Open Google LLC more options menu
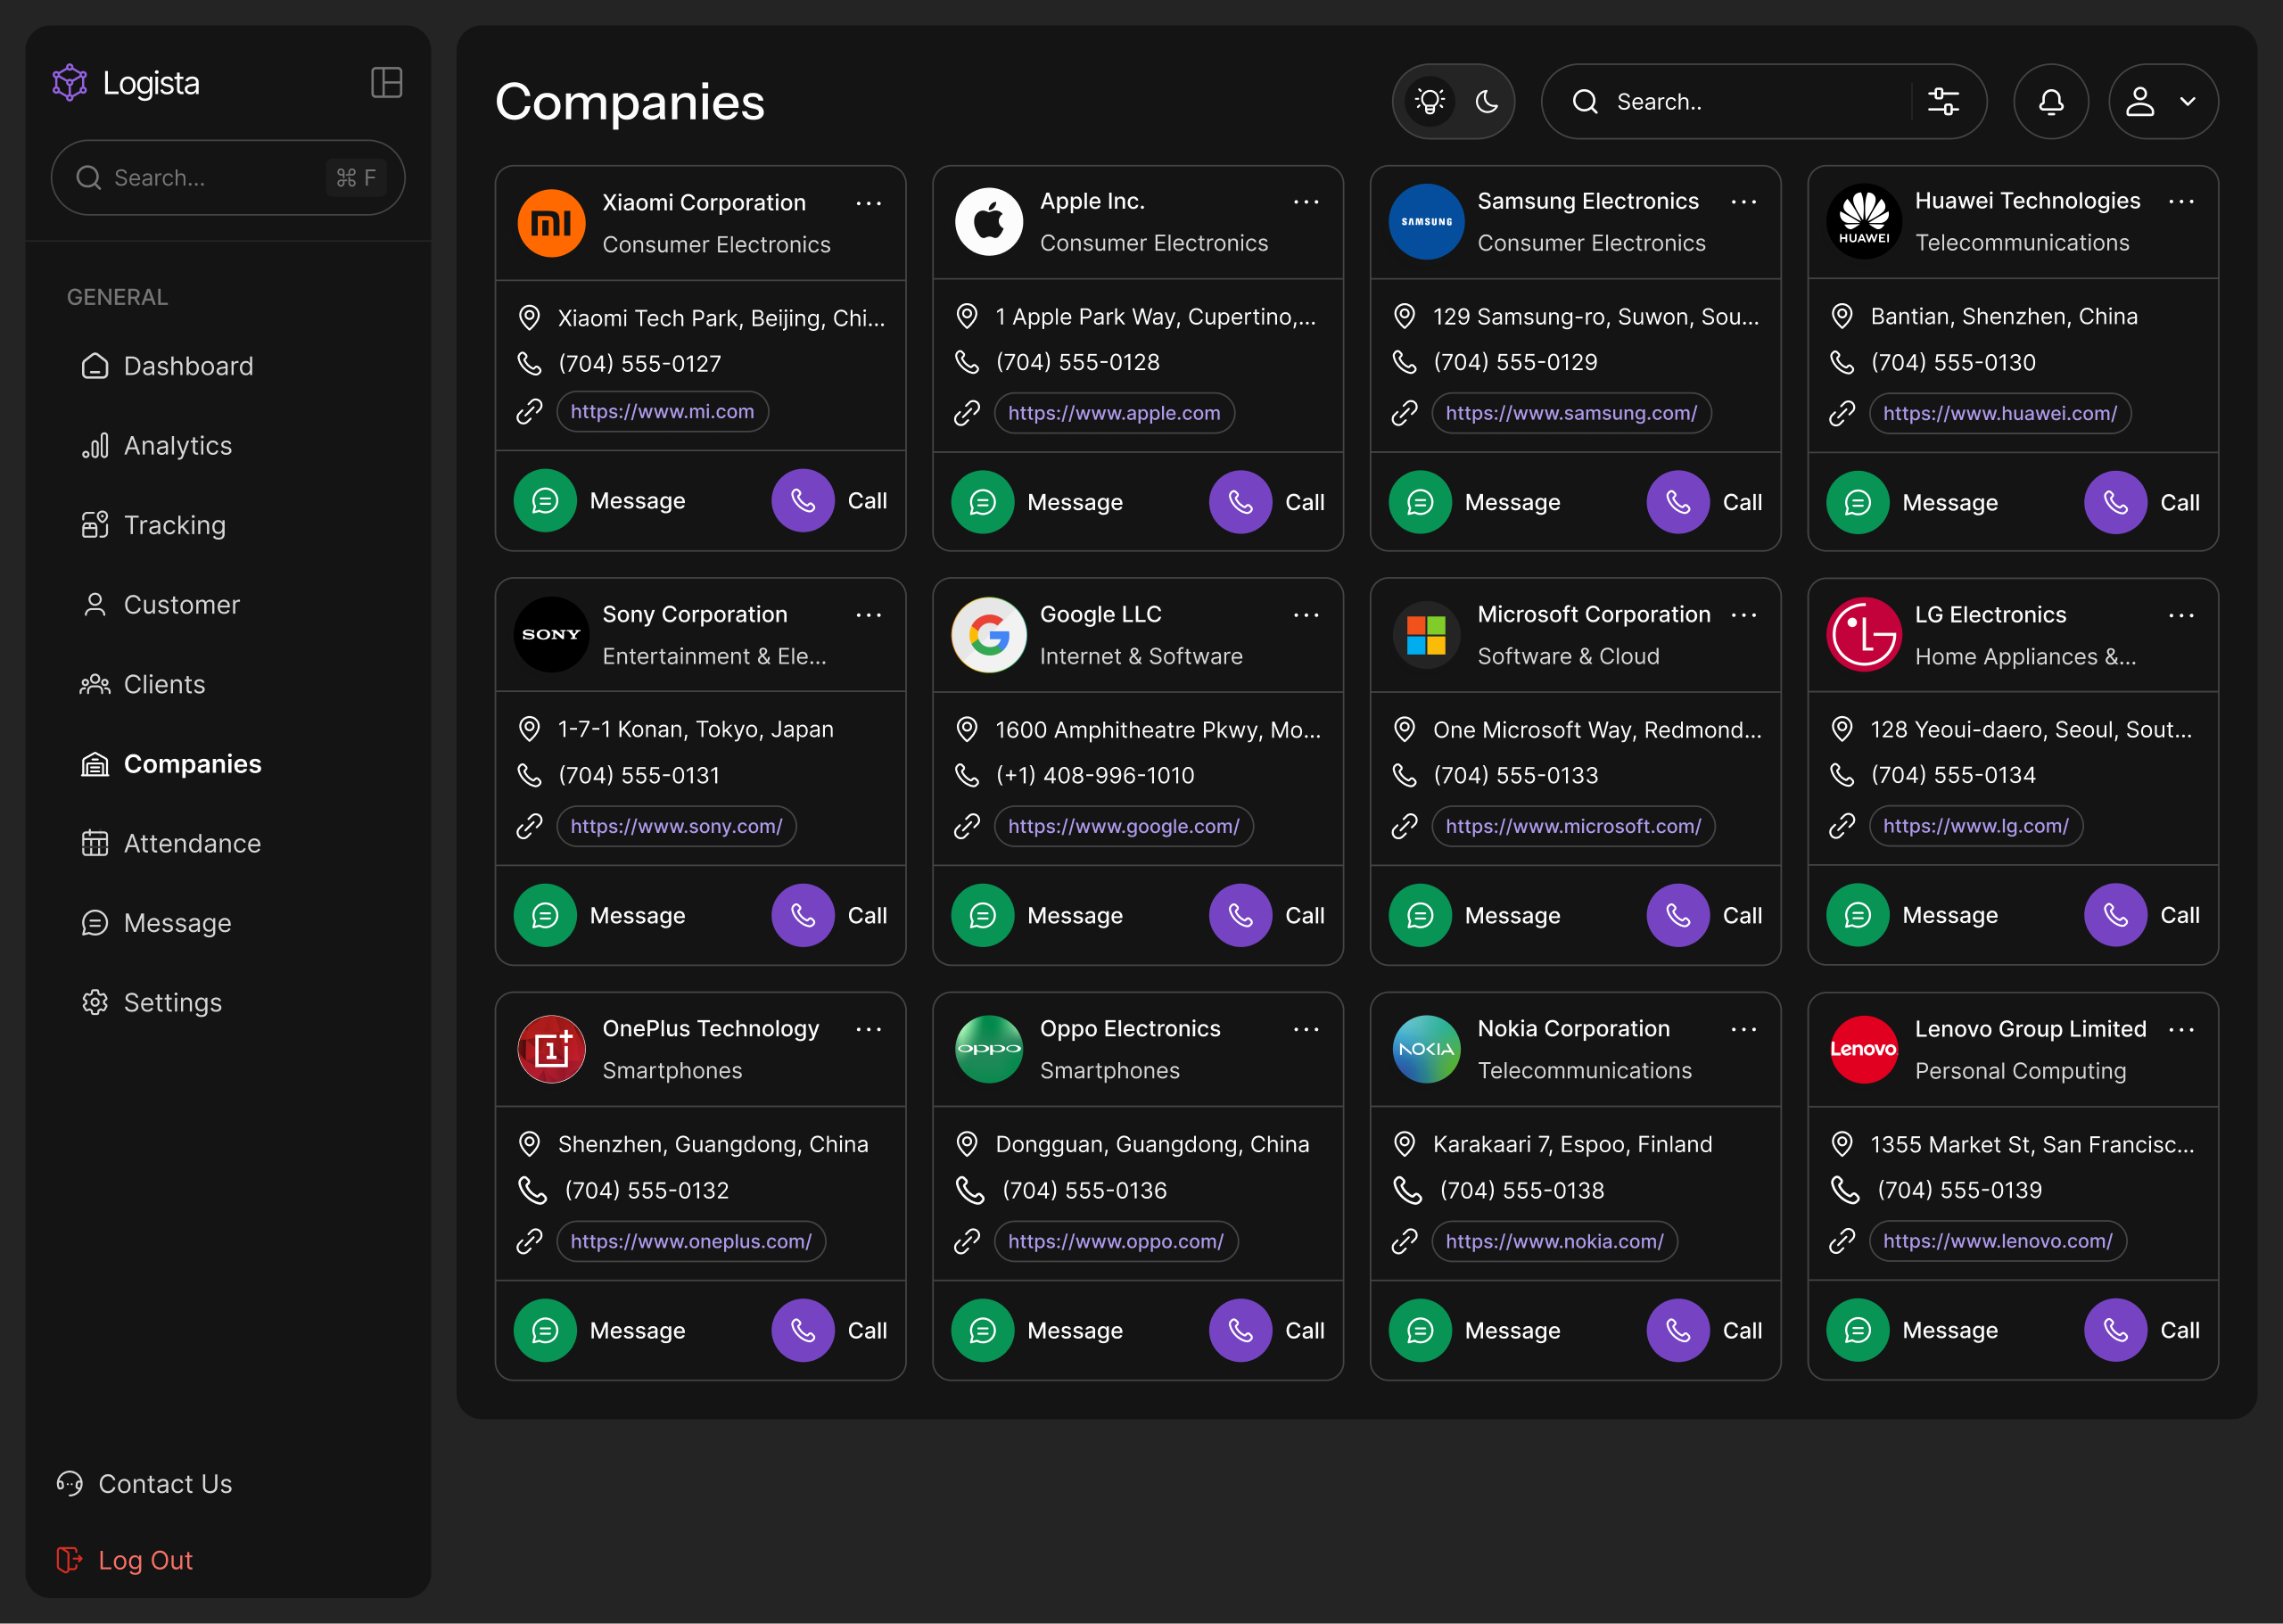Image resolution: width=2283 pixels, height=1624 pixels. [1306, 615]
